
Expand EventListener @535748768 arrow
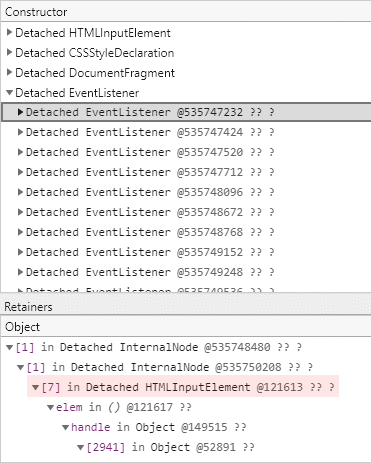(20, 232)
